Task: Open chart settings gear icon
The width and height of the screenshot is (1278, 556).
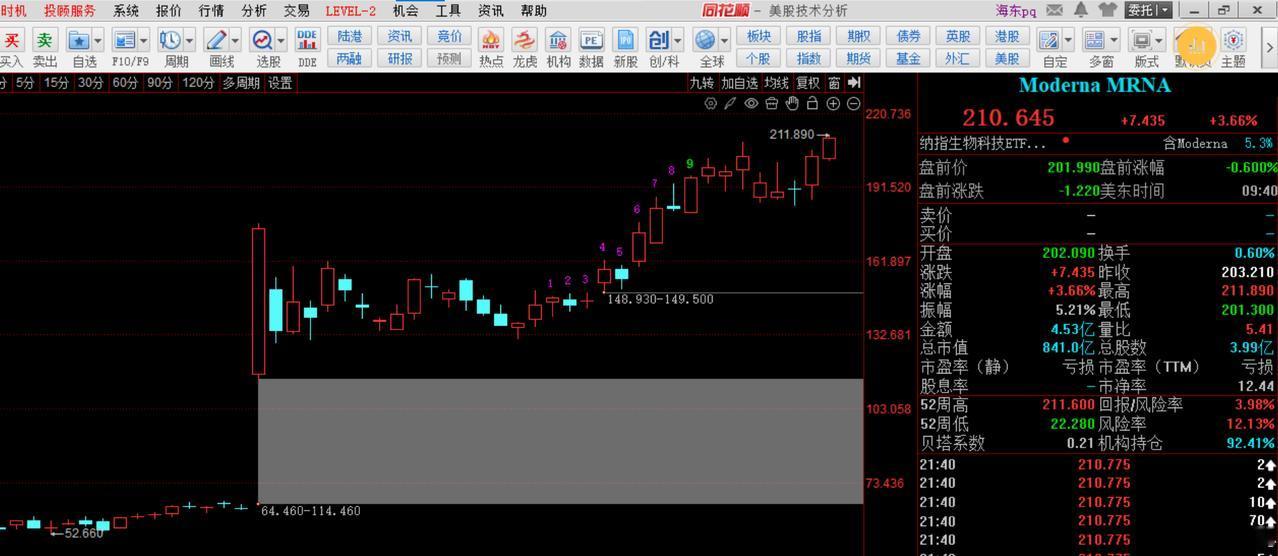Action: pos(711,103)
